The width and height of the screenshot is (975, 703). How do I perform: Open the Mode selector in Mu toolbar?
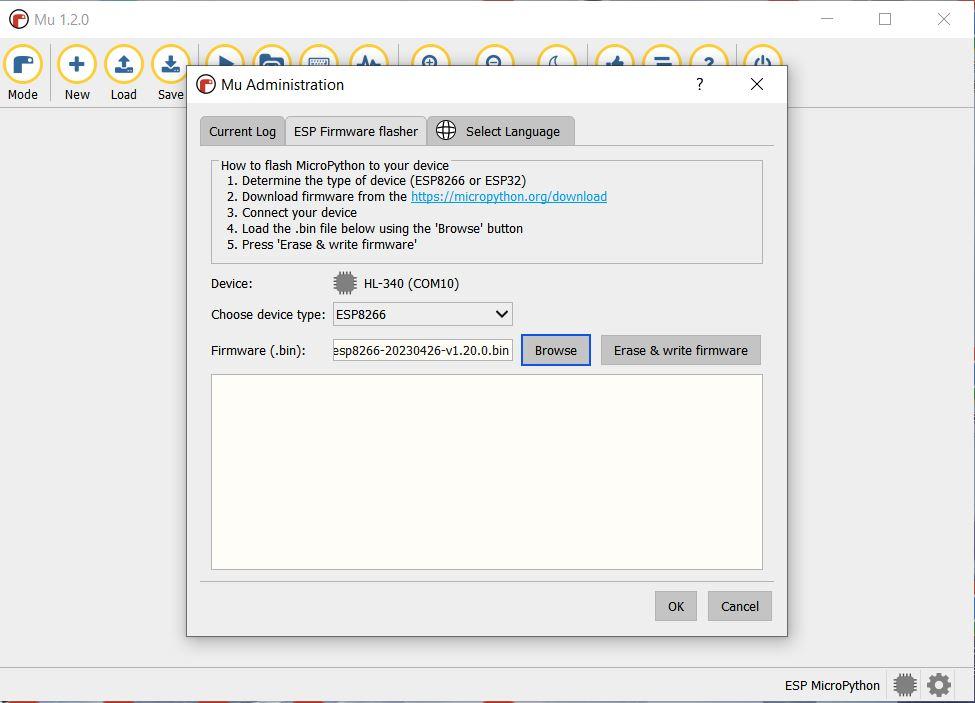[23, 73]
